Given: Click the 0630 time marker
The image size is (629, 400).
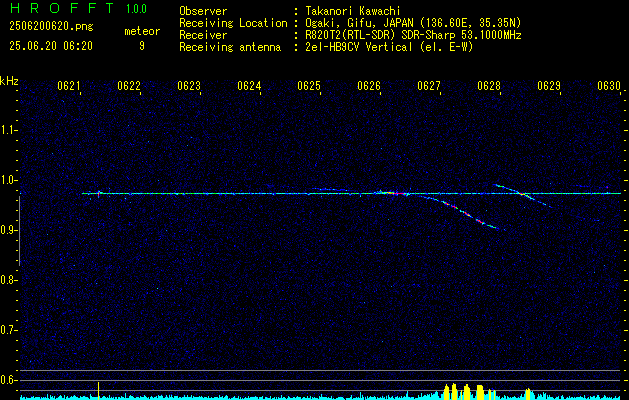Looking at the screenshot, I should 609,86.
